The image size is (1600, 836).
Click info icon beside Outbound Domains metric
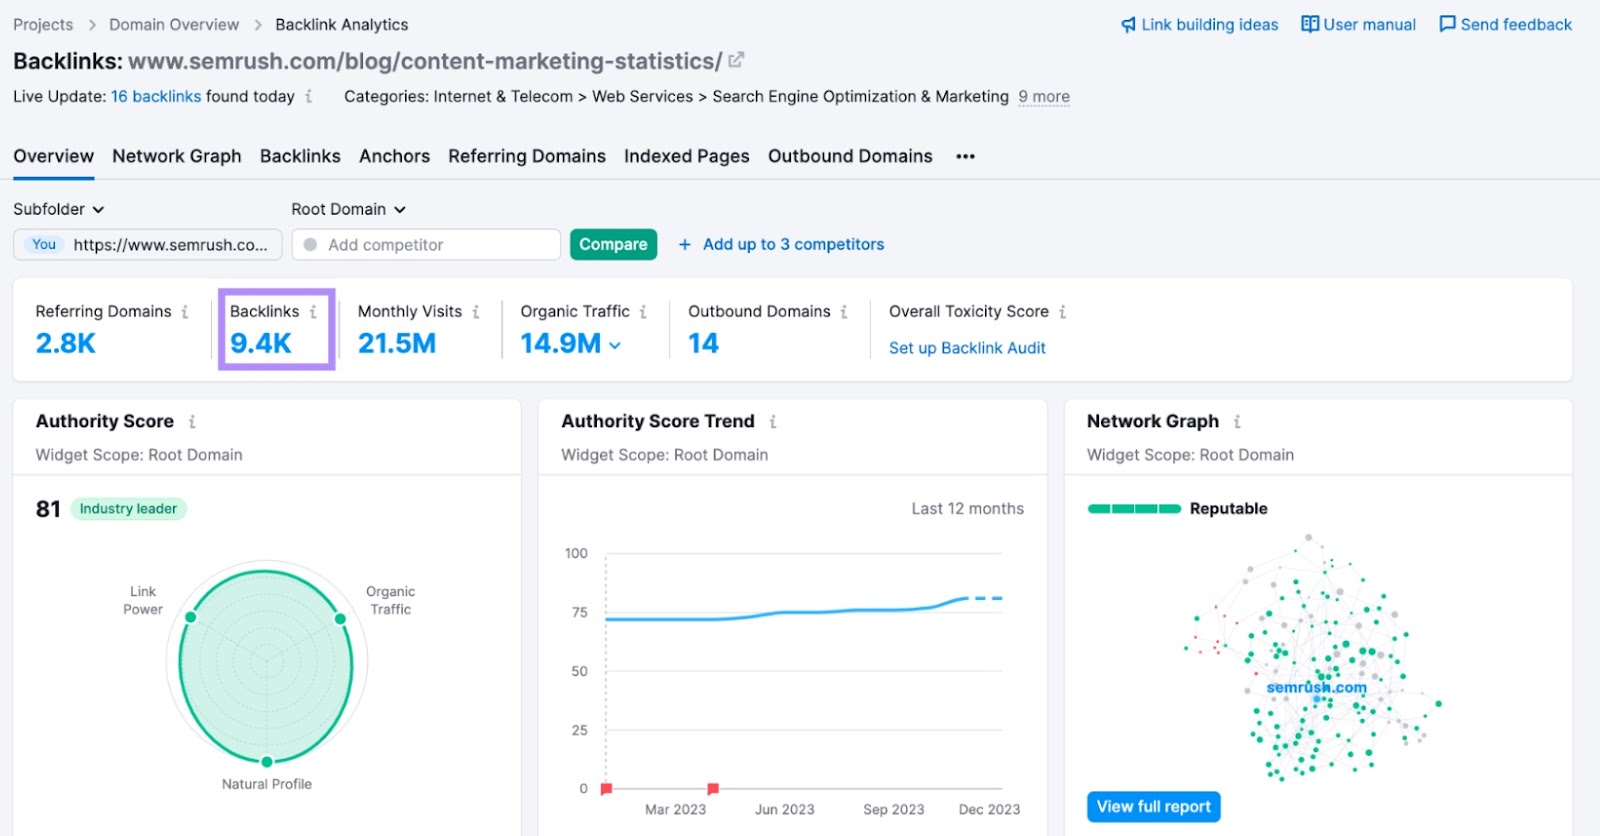844,312
